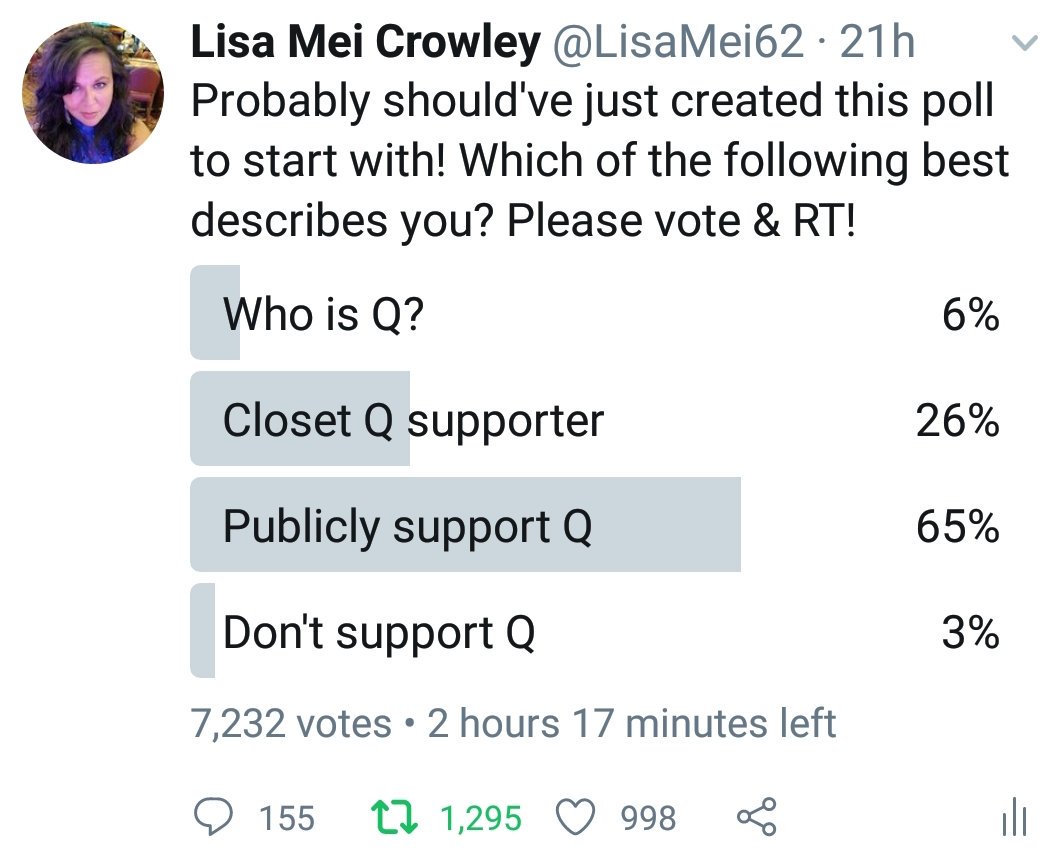Click the 998 likes count
The width and height of the screenshot is (1054, 863).
648,819
